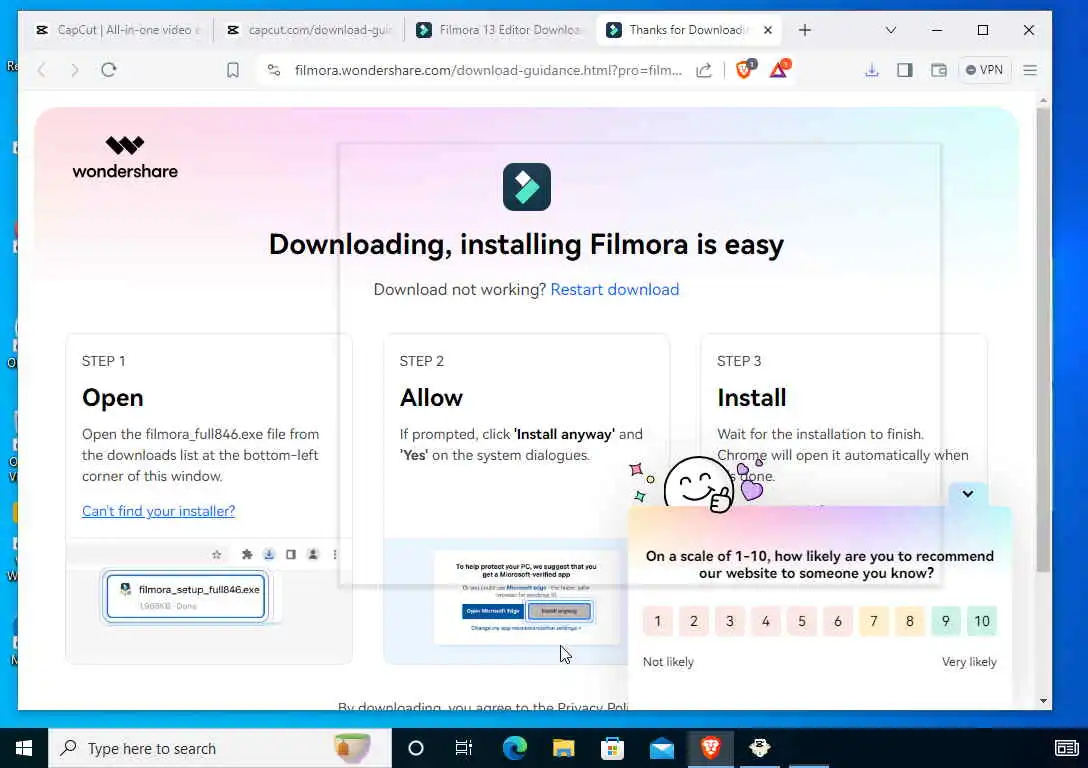Click the Type here to search box
Viewport: 1088px width, 768px height.
coord(219,748)
